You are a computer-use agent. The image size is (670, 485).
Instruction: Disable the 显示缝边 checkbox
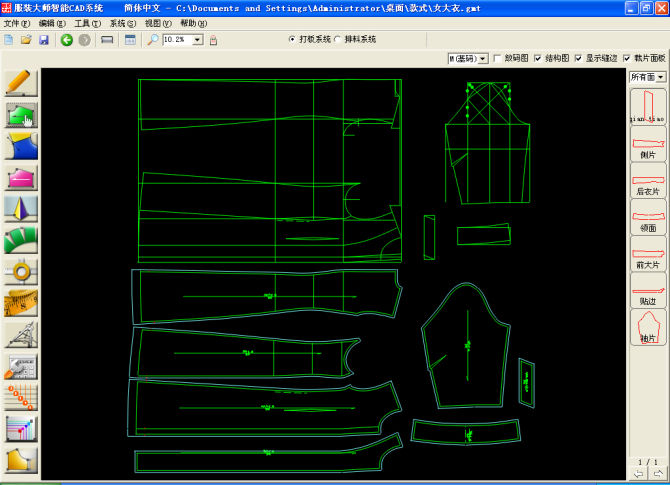578,59
